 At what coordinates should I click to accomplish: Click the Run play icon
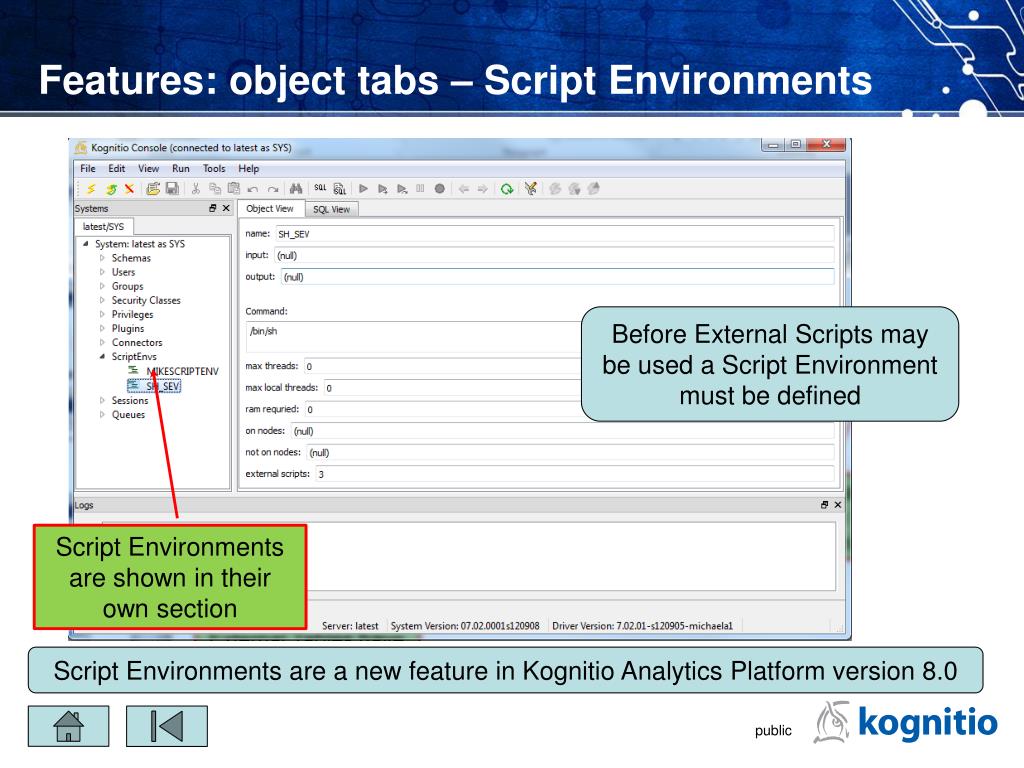point(364,189)
